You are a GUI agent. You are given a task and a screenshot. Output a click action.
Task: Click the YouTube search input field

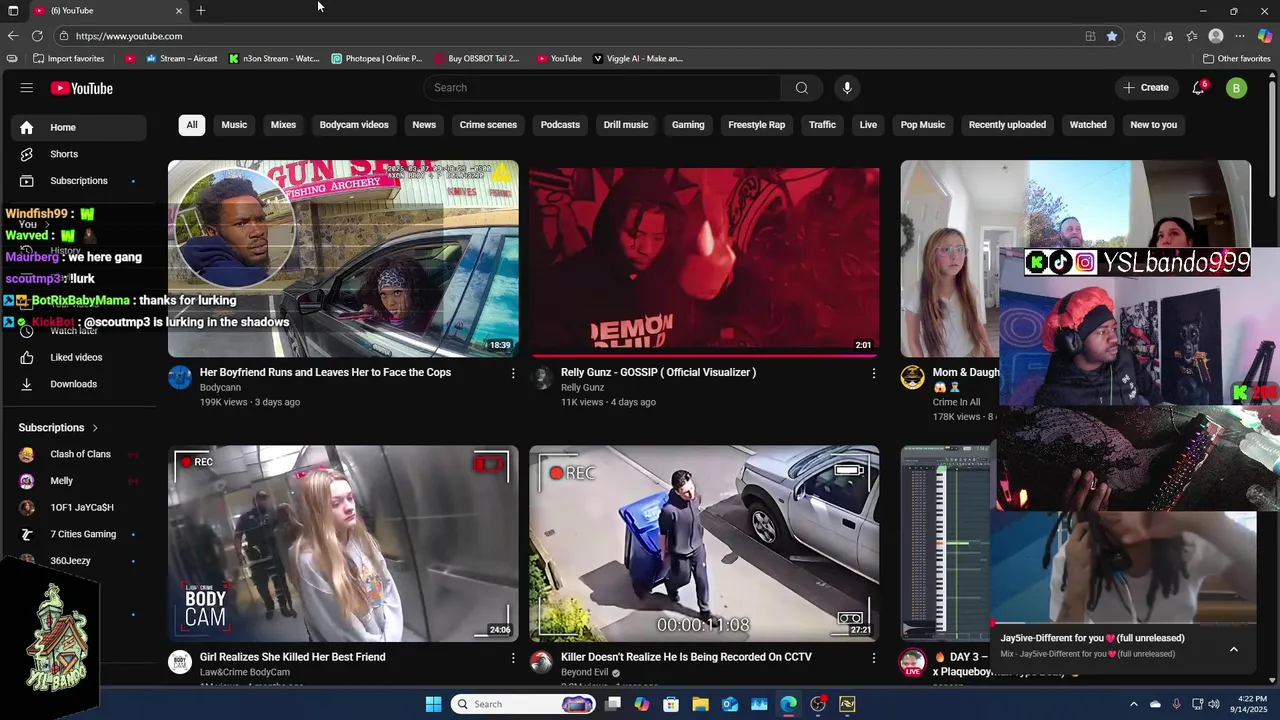click(602, 88)
